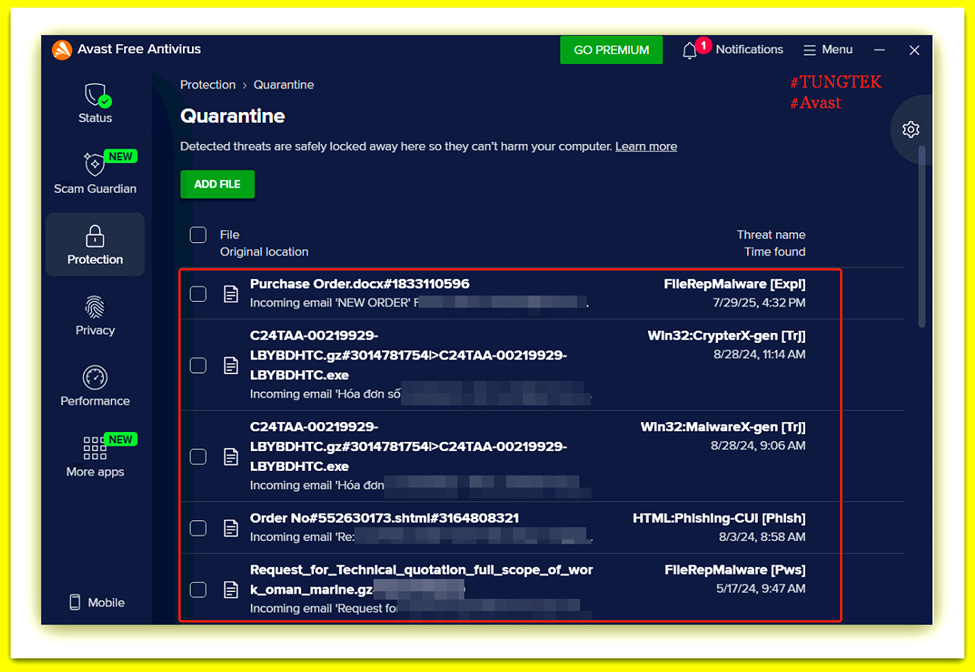Screen dimensions: 975x672
Task: Open the Learn more link
Action: tap(646, 147)
